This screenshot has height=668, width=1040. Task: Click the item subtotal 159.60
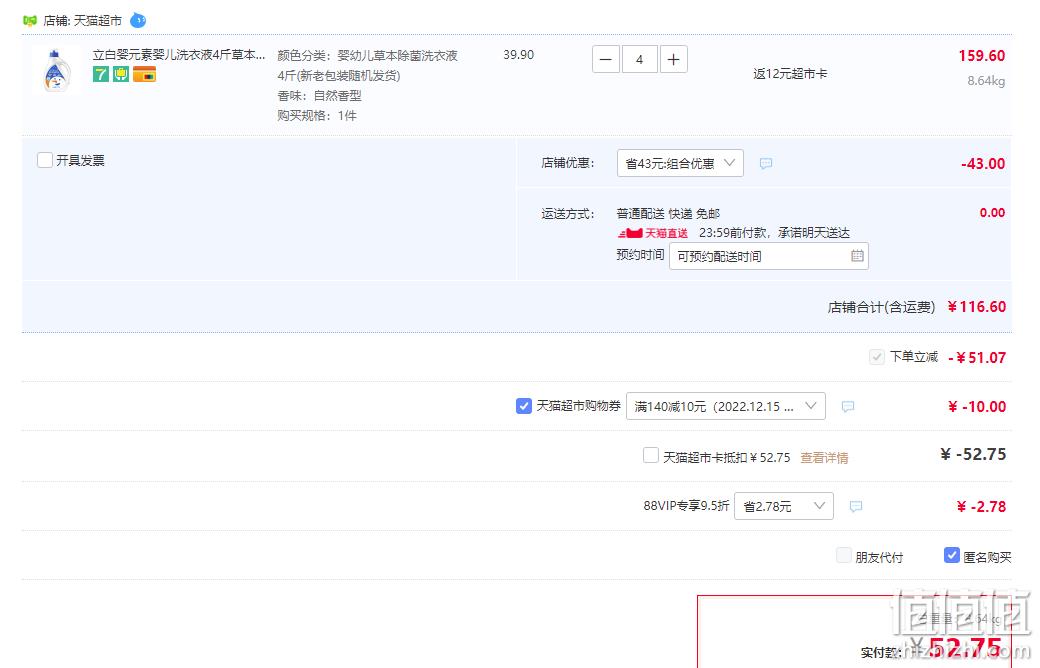982,56
